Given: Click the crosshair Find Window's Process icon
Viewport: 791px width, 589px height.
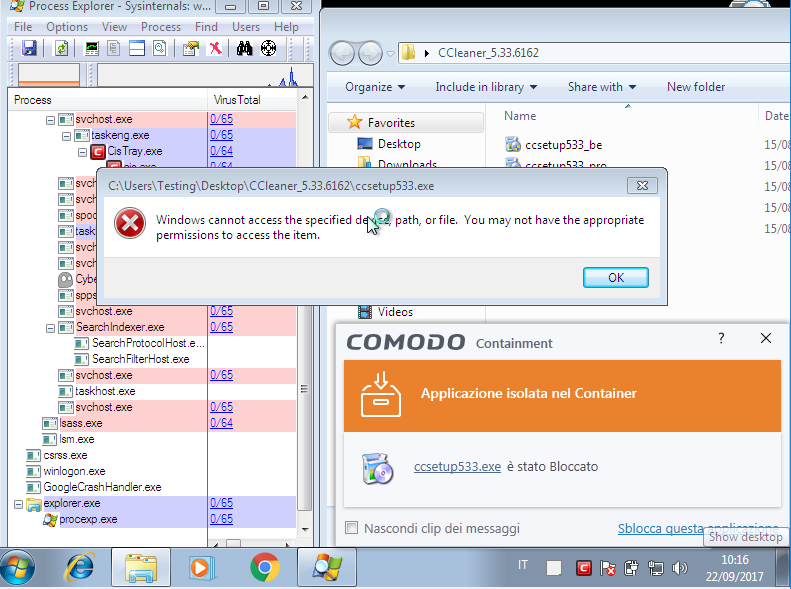Looking at the screenshot, I should pyautogui.click(x=268, y=48).
